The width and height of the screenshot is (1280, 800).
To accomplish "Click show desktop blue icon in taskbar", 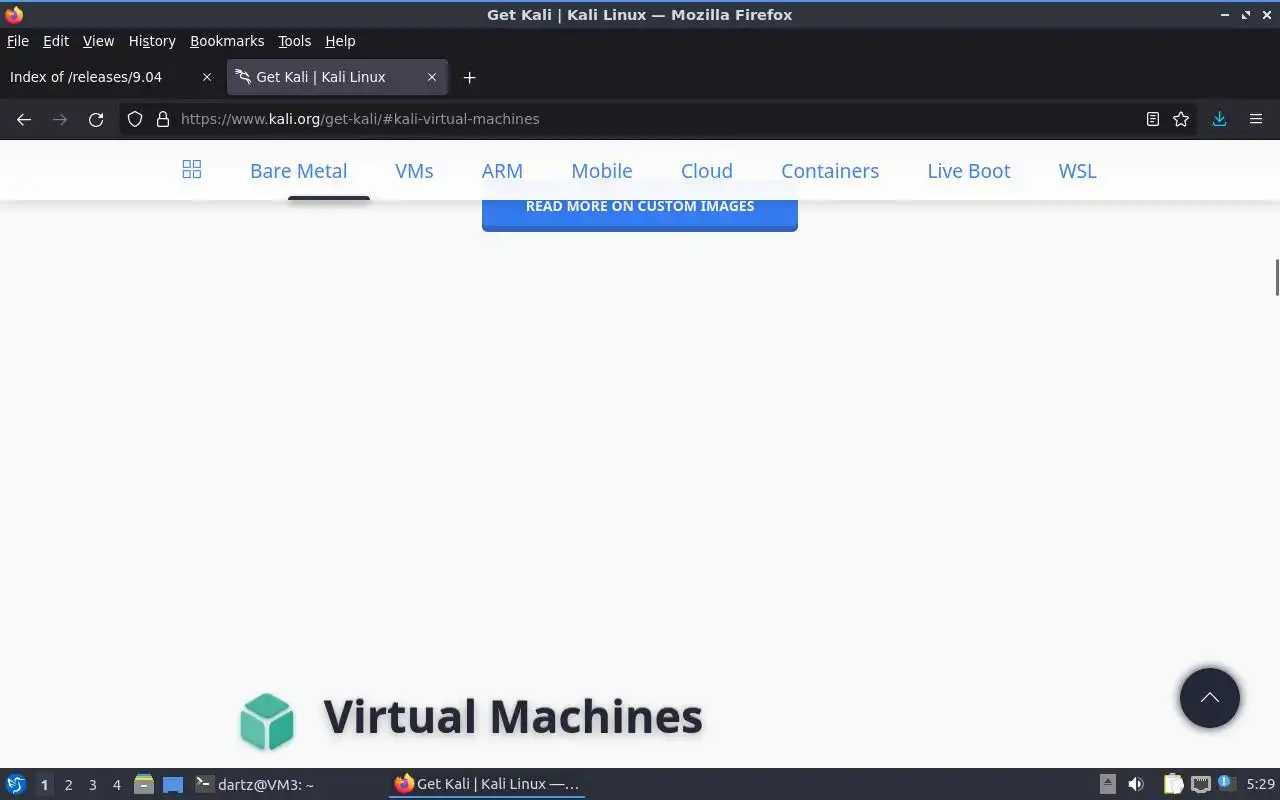I will pos(173,784).
